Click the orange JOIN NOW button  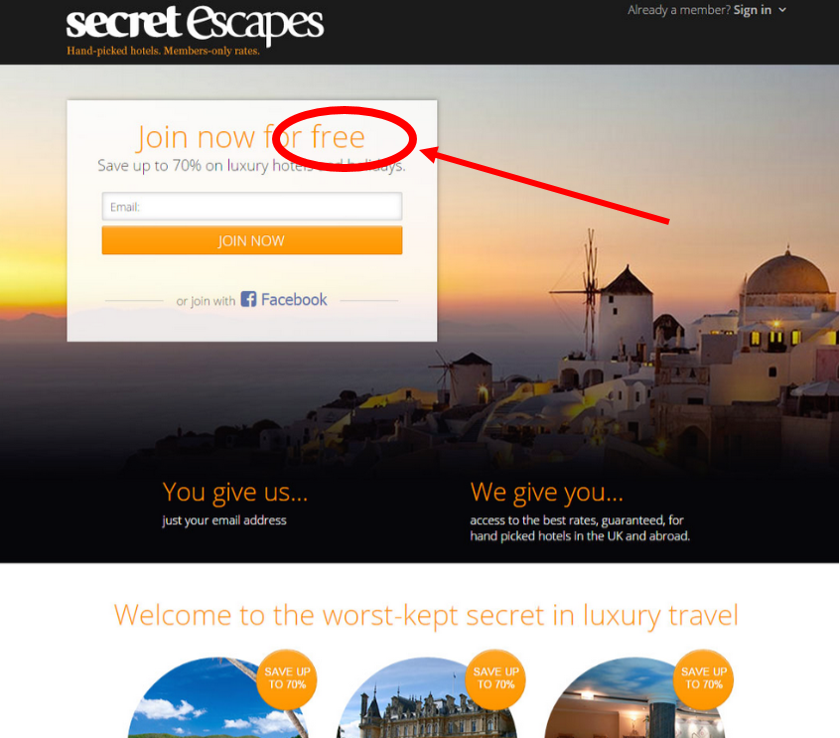tap(252, 240)
